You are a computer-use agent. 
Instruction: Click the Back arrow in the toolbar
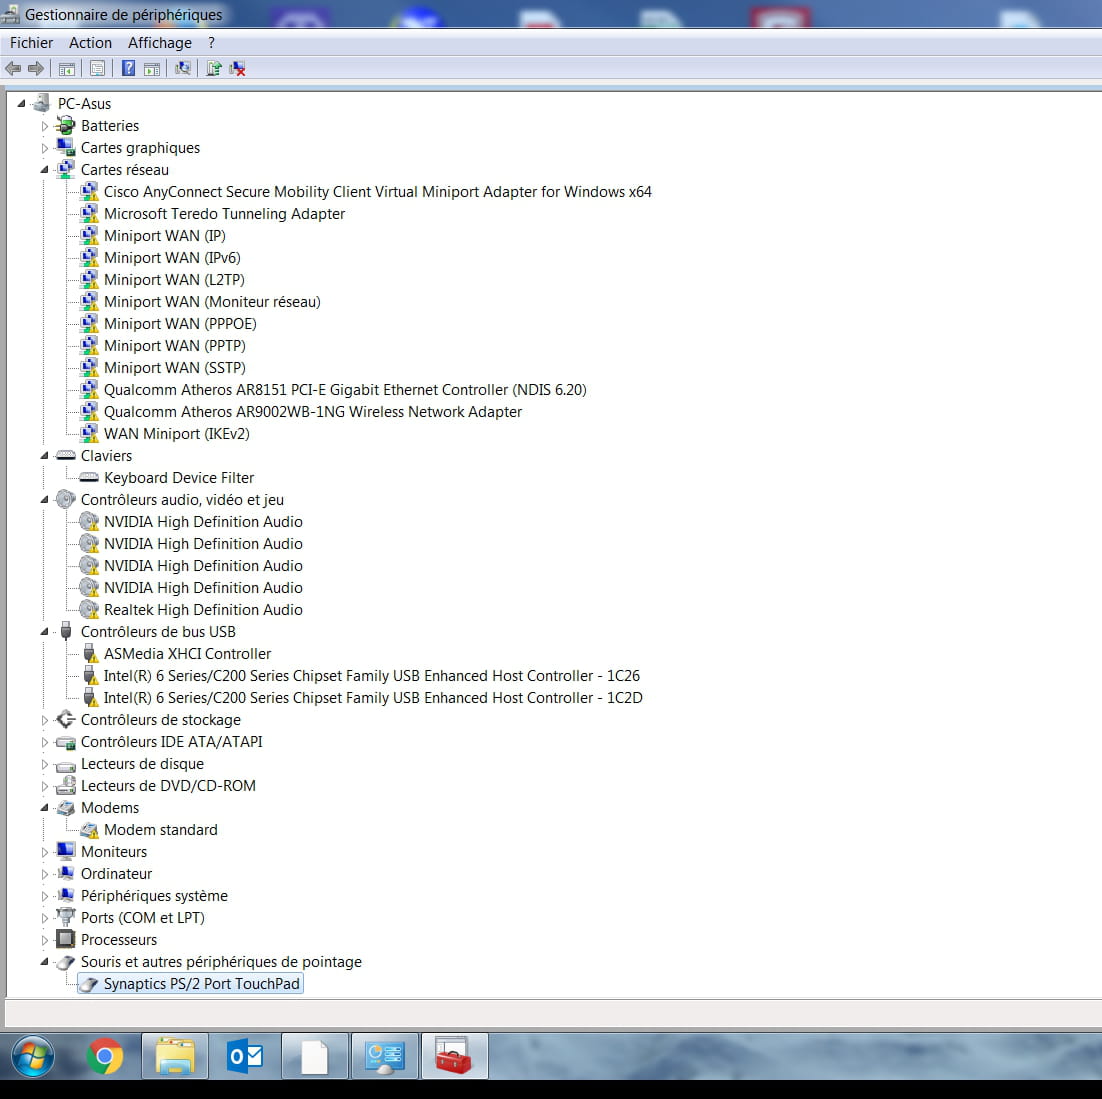(13, 68)
